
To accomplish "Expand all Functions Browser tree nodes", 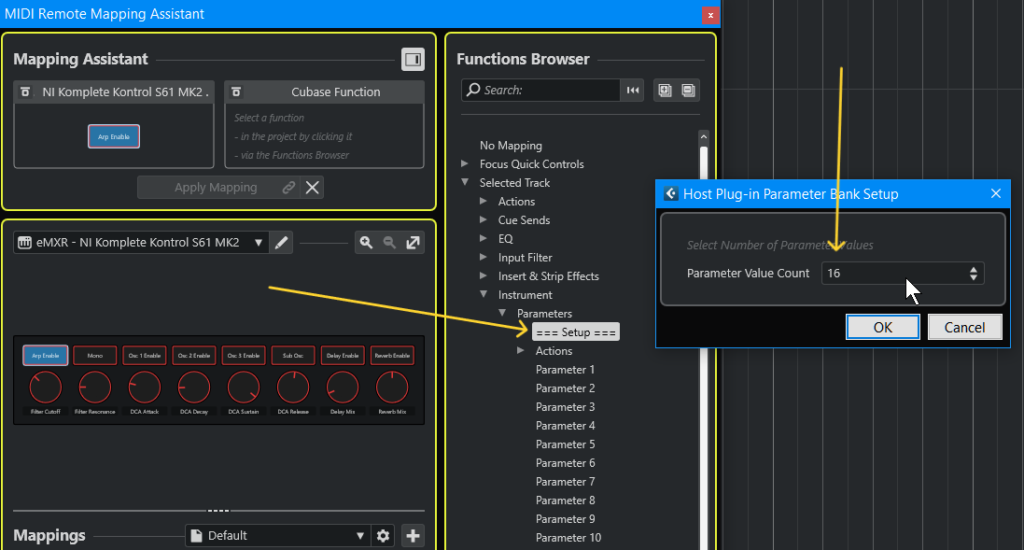I will click(x=665, y=90).
